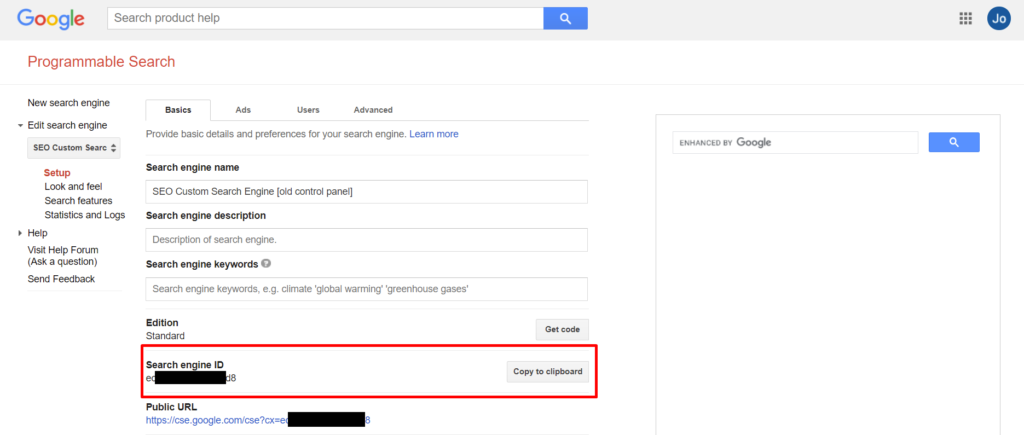Open the Google apps grid

(x=965, y=18)
